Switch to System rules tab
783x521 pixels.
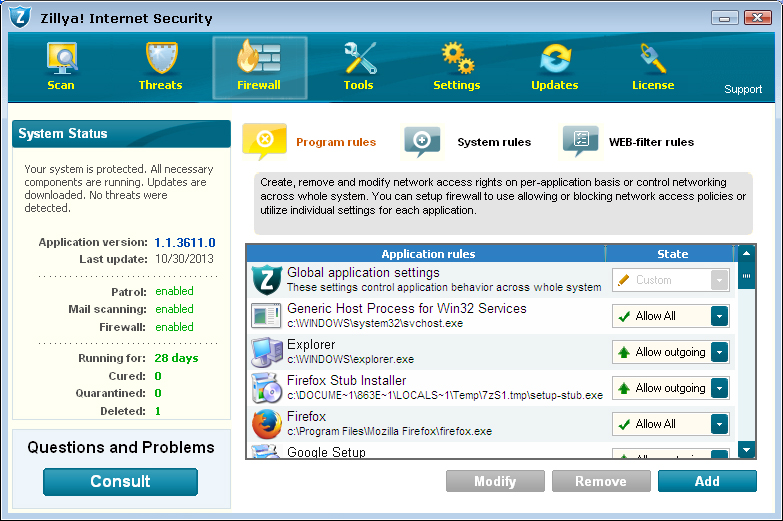494,142
